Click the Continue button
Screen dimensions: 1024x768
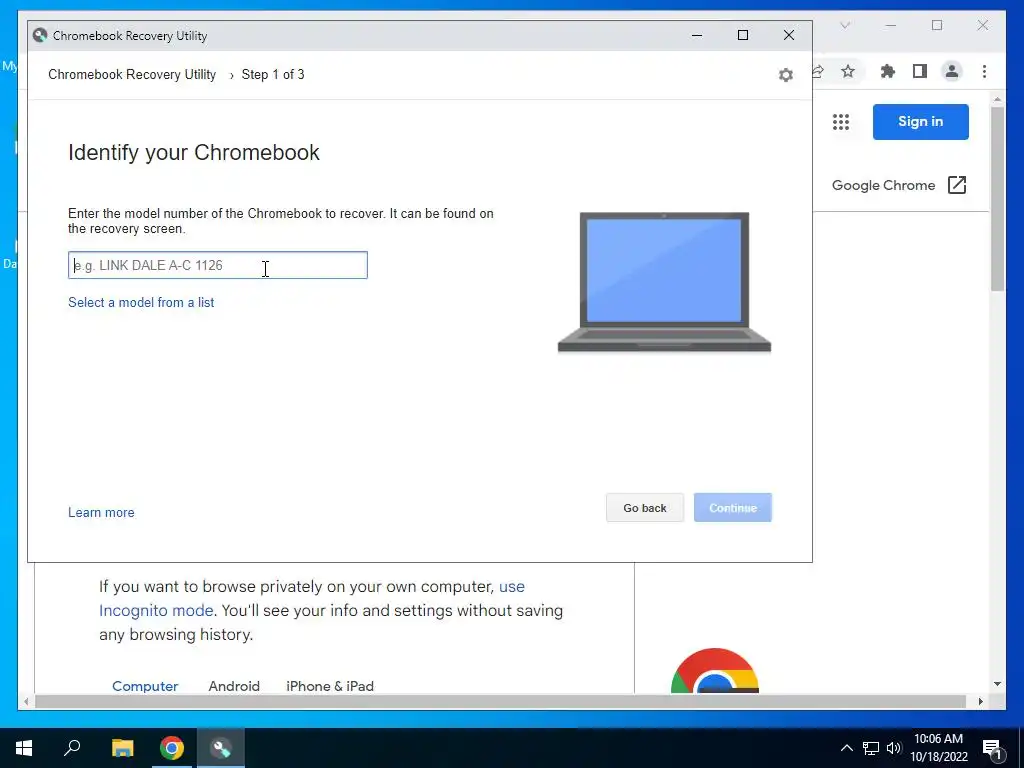point(733,507)
